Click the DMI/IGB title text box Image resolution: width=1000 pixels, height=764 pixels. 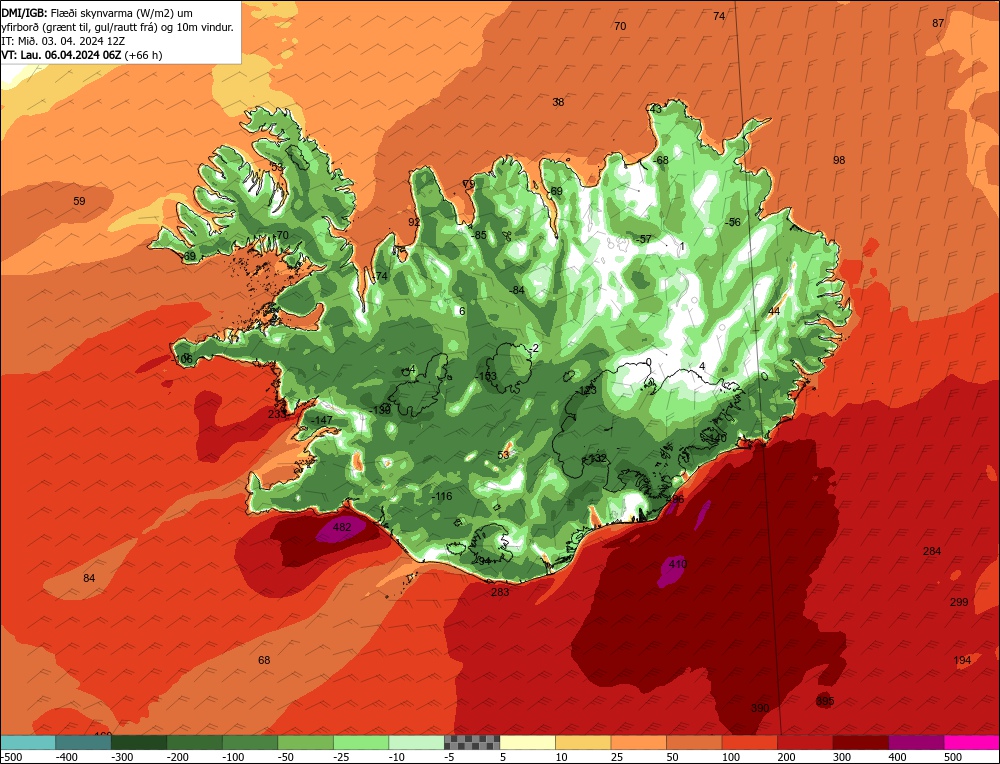point(121,32)
